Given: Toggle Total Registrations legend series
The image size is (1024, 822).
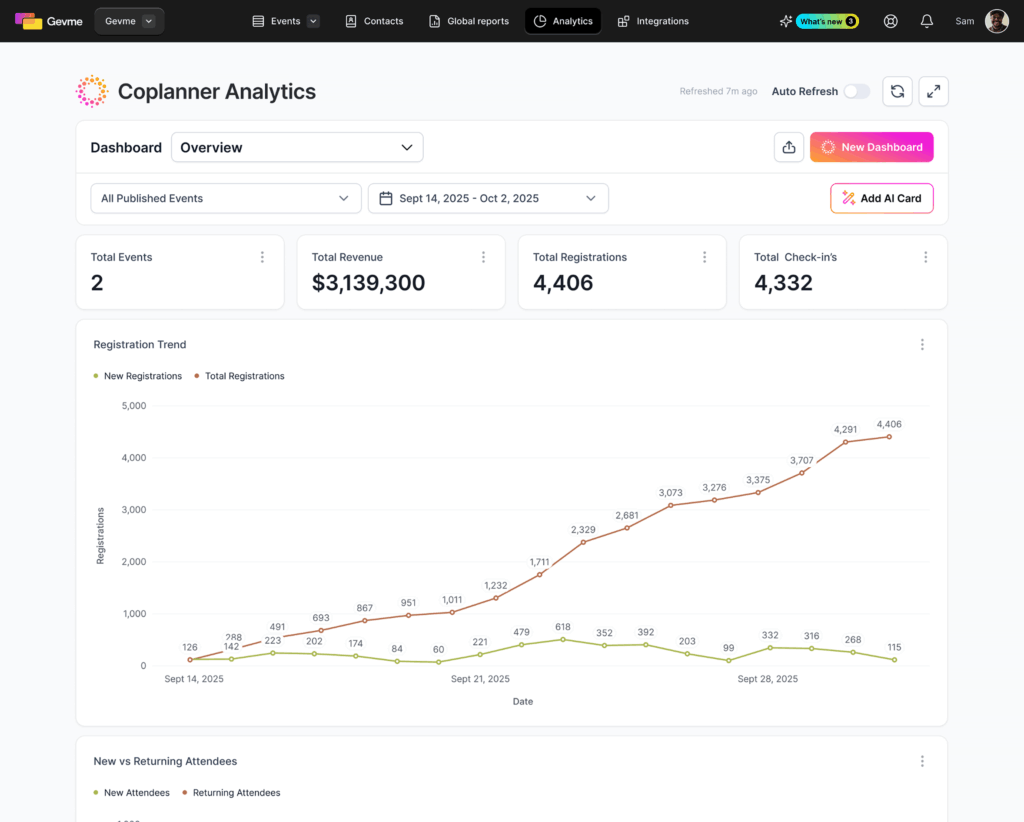Looking at the screenshot, I should [239, 376].
